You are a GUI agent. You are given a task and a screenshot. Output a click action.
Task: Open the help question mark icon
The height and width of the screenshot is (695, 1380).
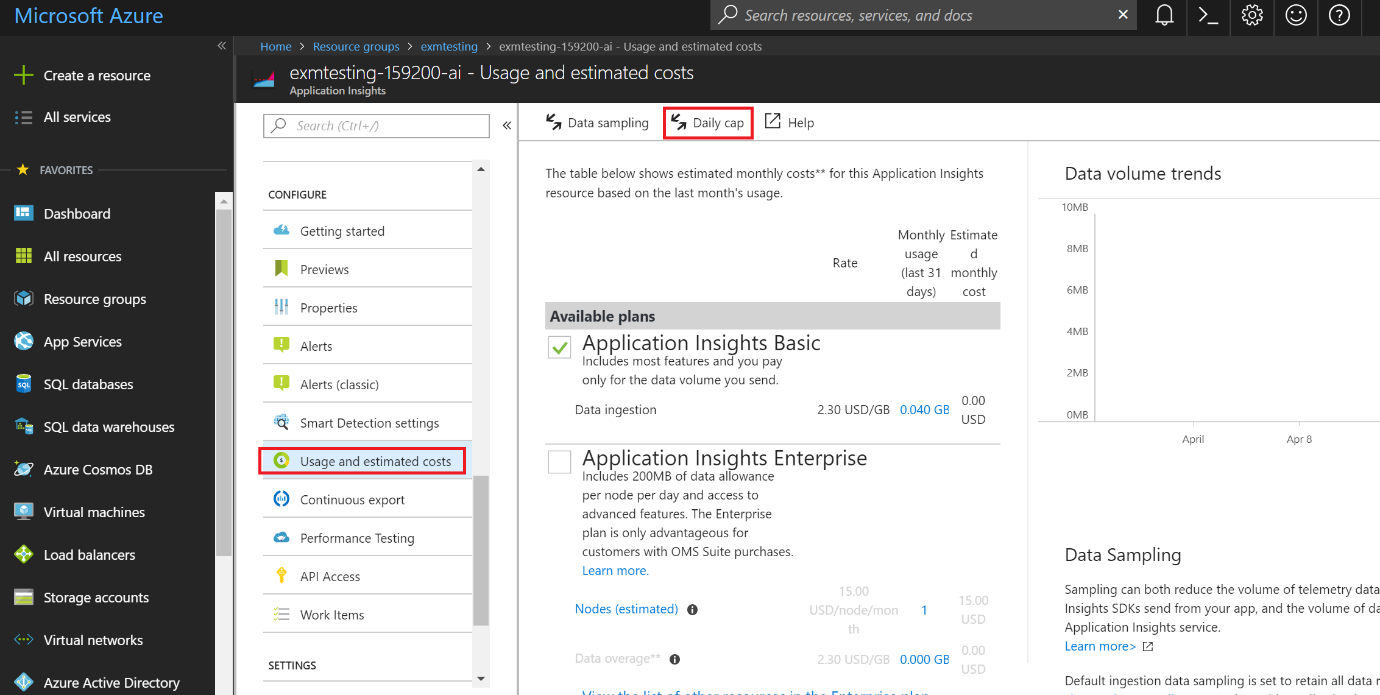[x=1340, y=15]
